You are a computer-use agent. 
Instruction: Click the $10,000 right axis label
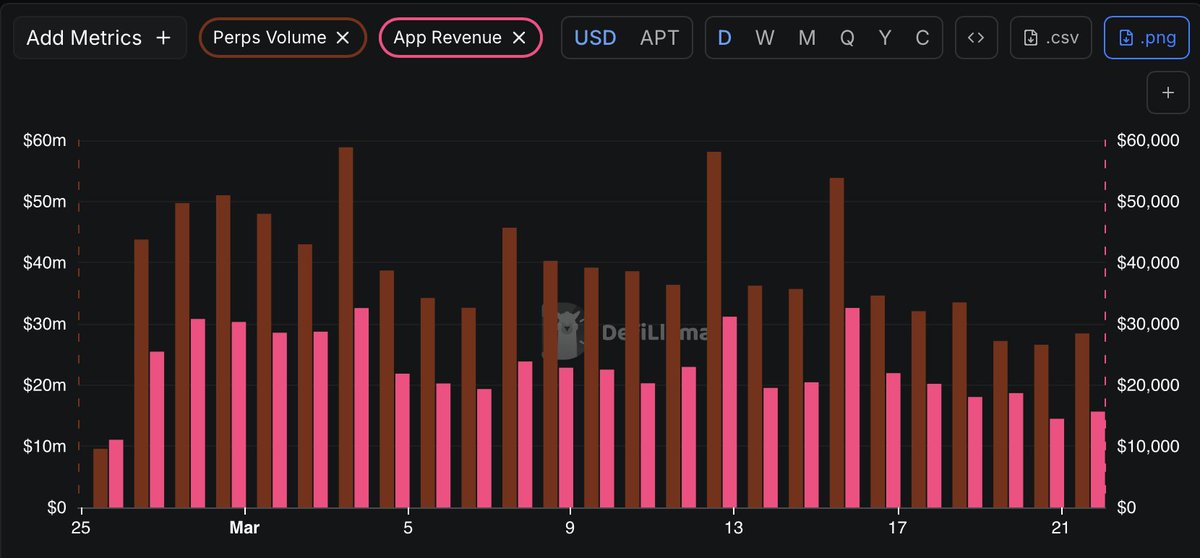point(1148,446)
